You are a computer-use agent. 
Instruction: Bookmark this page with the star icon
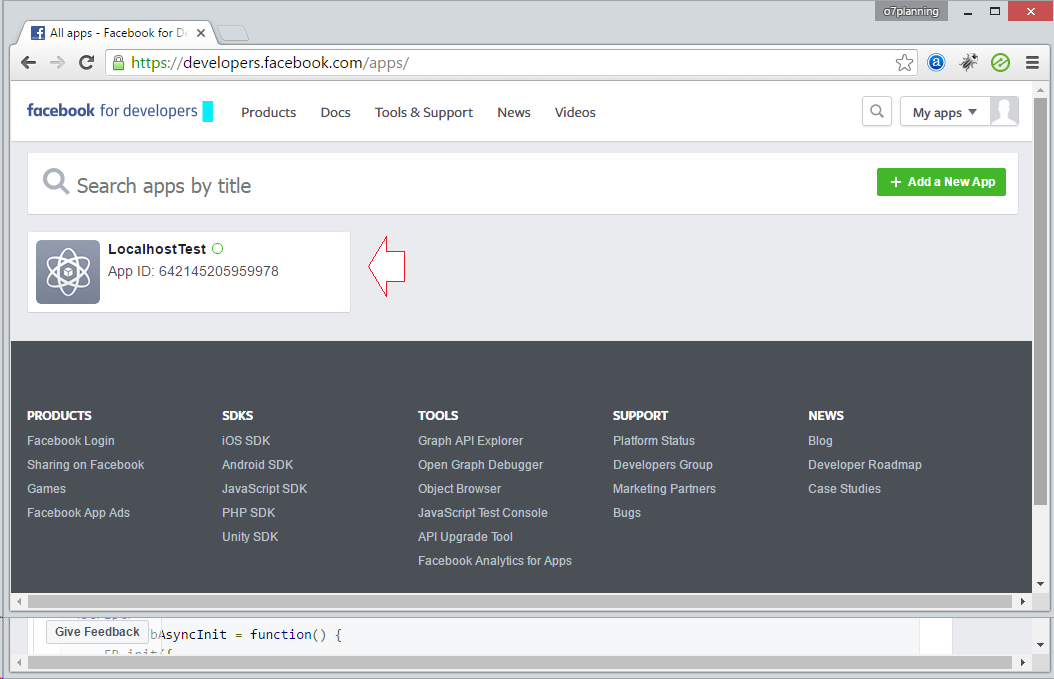coord(904,63)
